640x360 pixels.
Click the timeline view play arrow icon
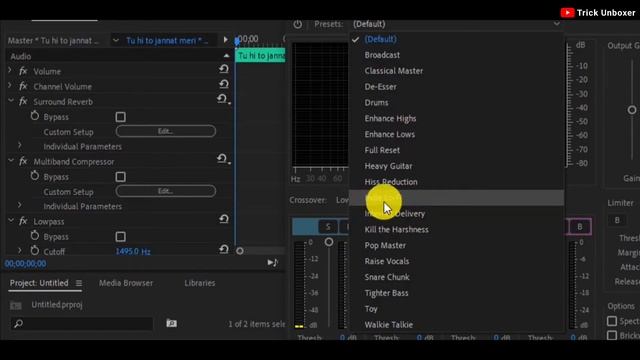[x=225, y=40]
